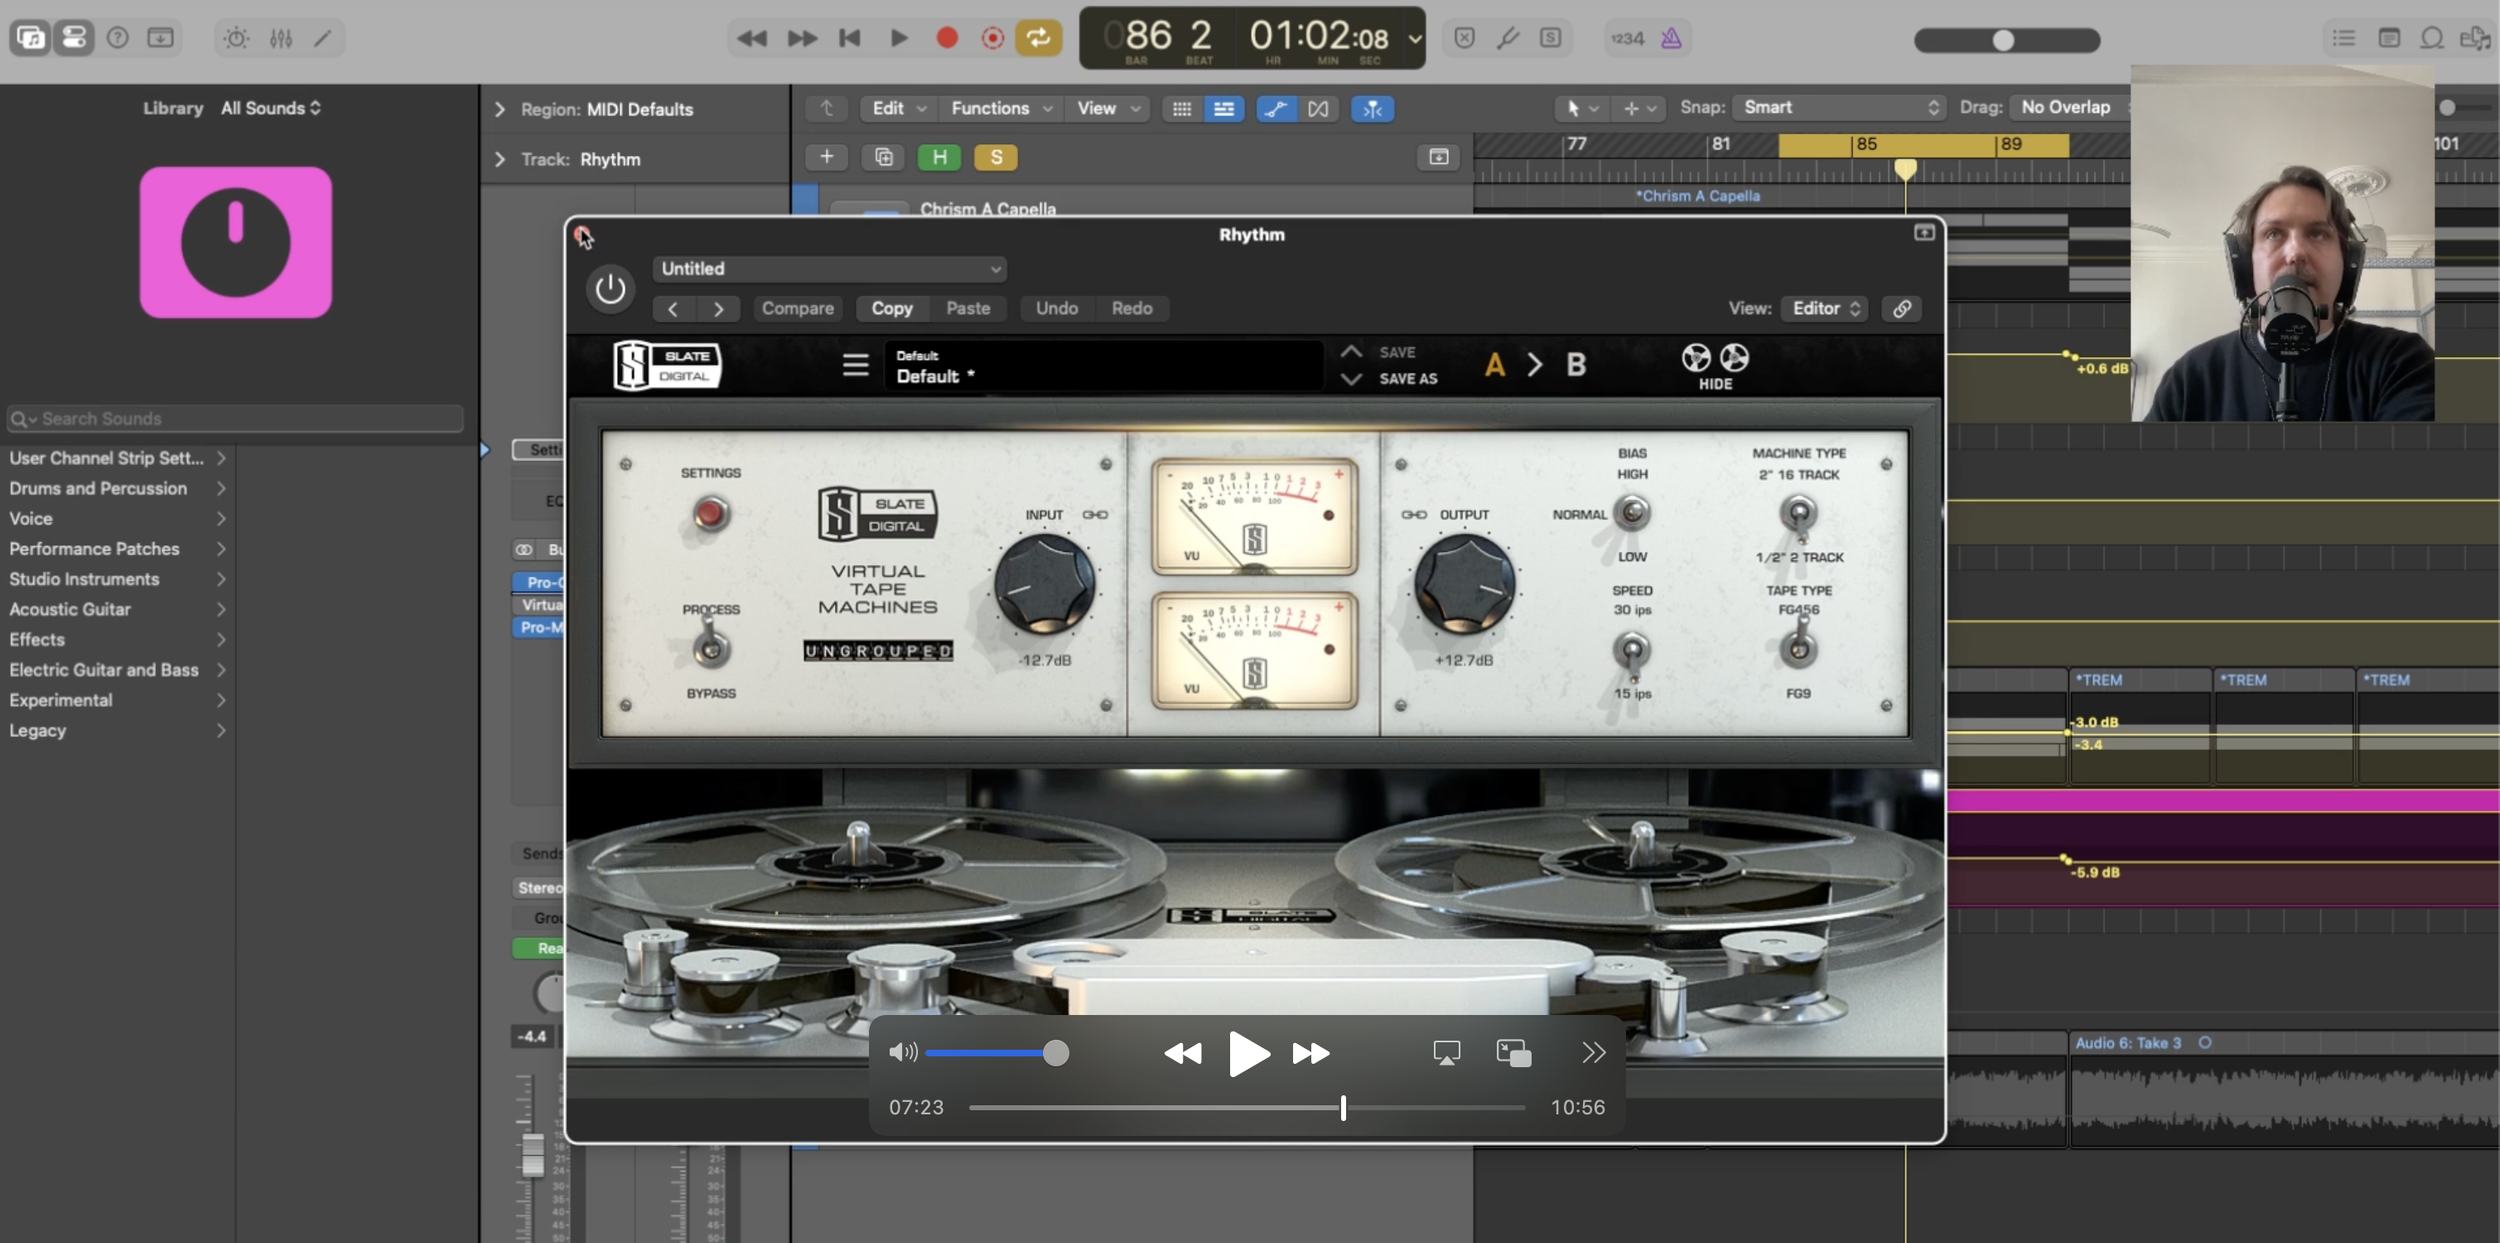Click the plugin link chain icon

[x=1901, y=308]
